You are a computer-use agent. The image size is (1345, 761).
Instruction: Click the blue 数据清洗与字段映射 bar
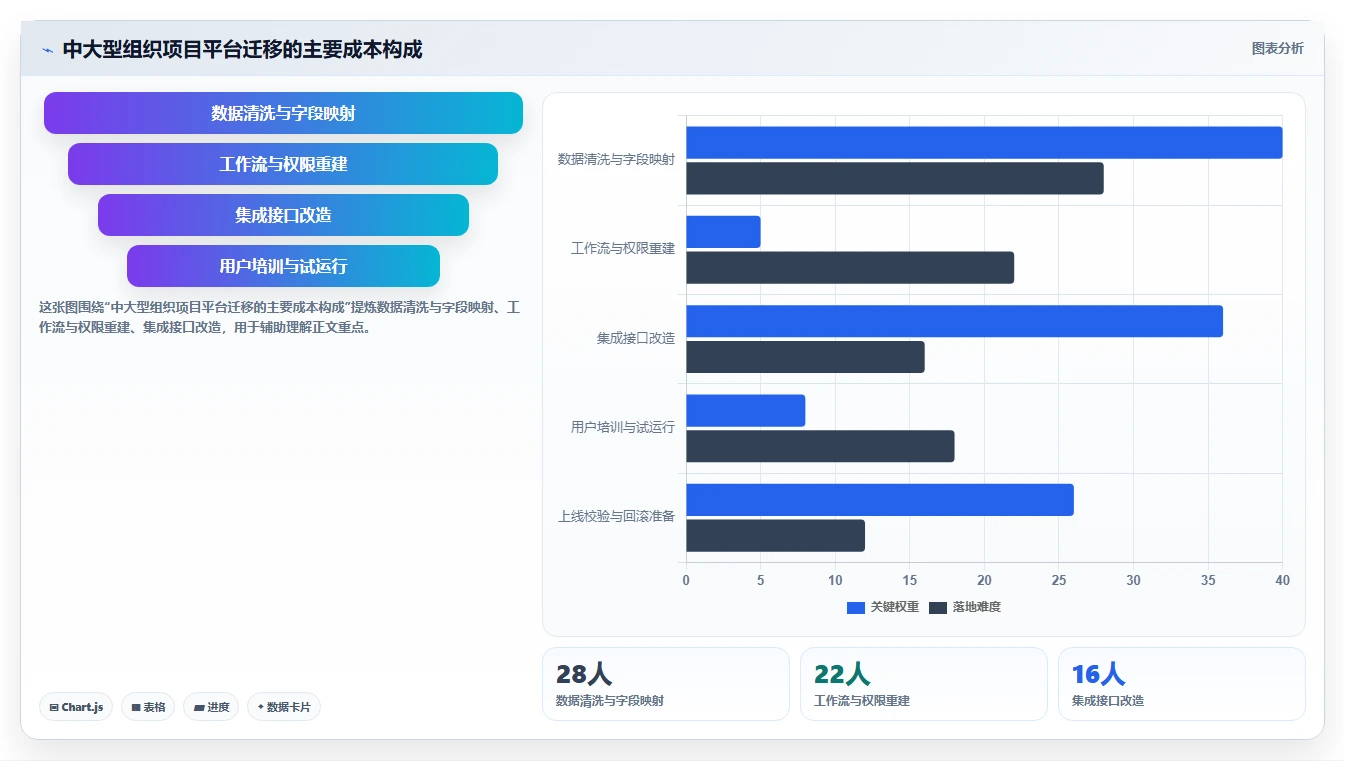coord(984,142)
